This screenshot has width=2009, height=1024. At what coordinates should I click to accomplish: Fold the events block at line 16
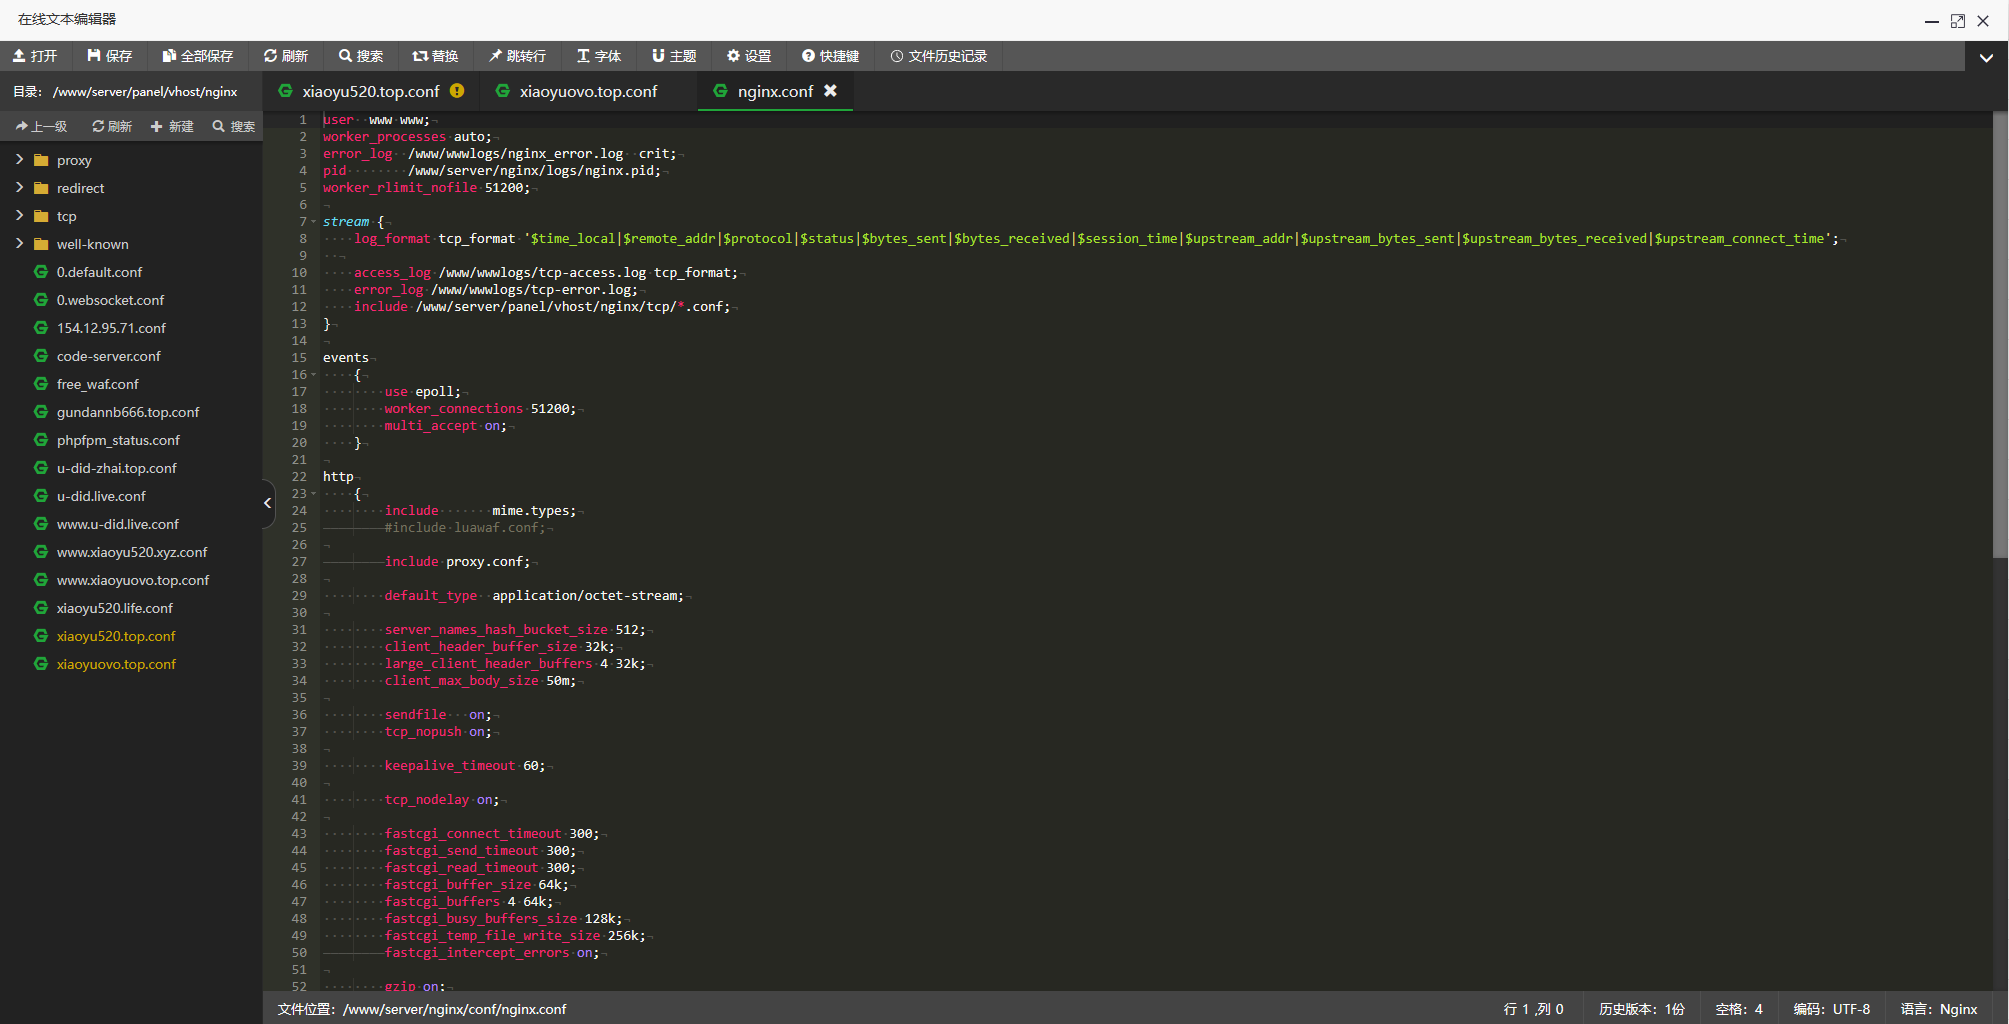pyautogui.click(x=313, y=375)
